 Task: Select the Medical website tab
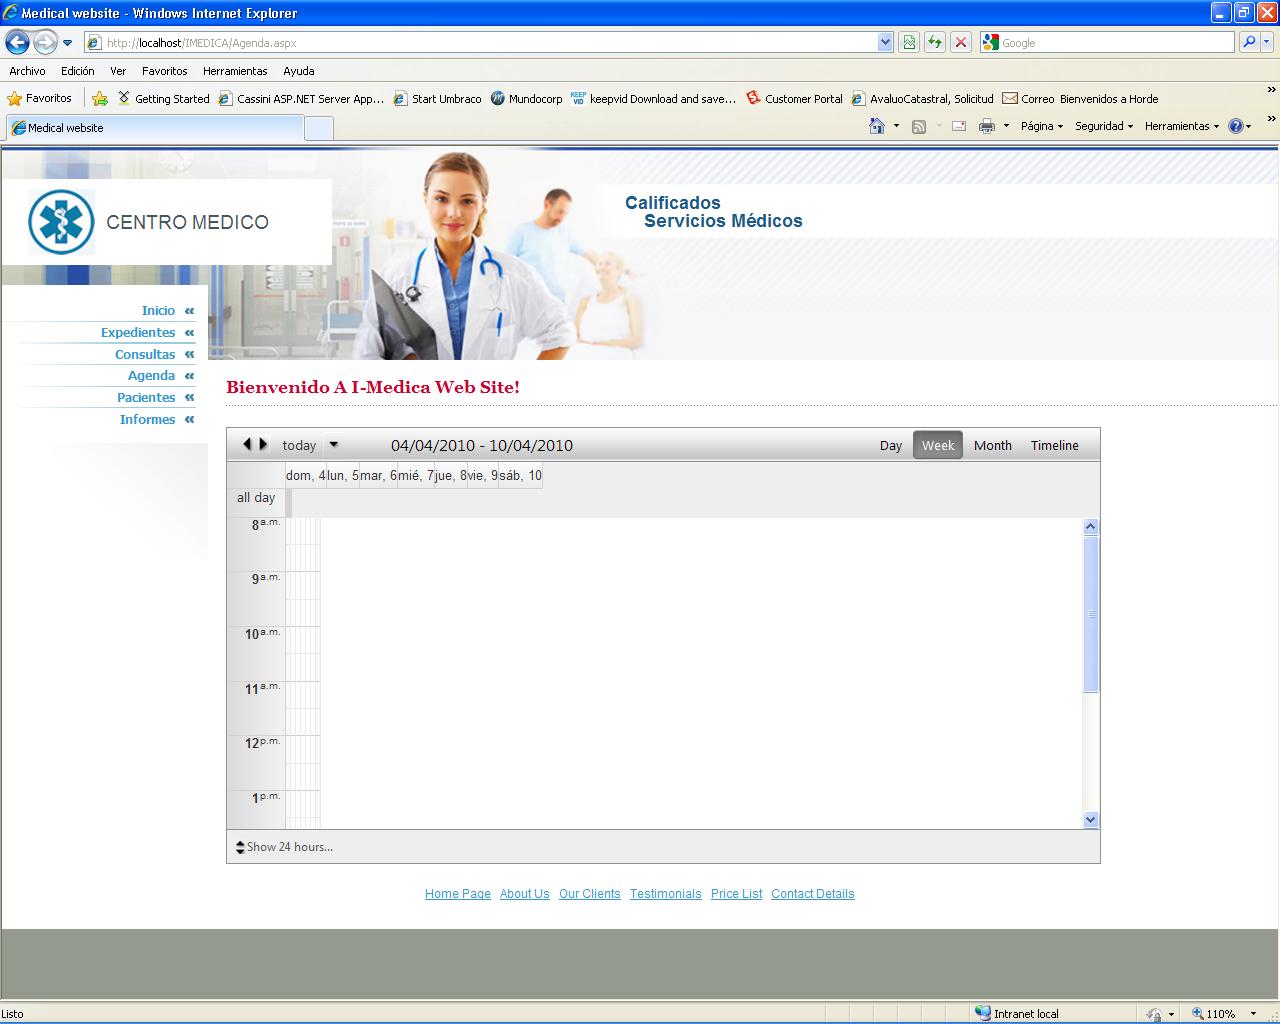click(x=154, y=128)
